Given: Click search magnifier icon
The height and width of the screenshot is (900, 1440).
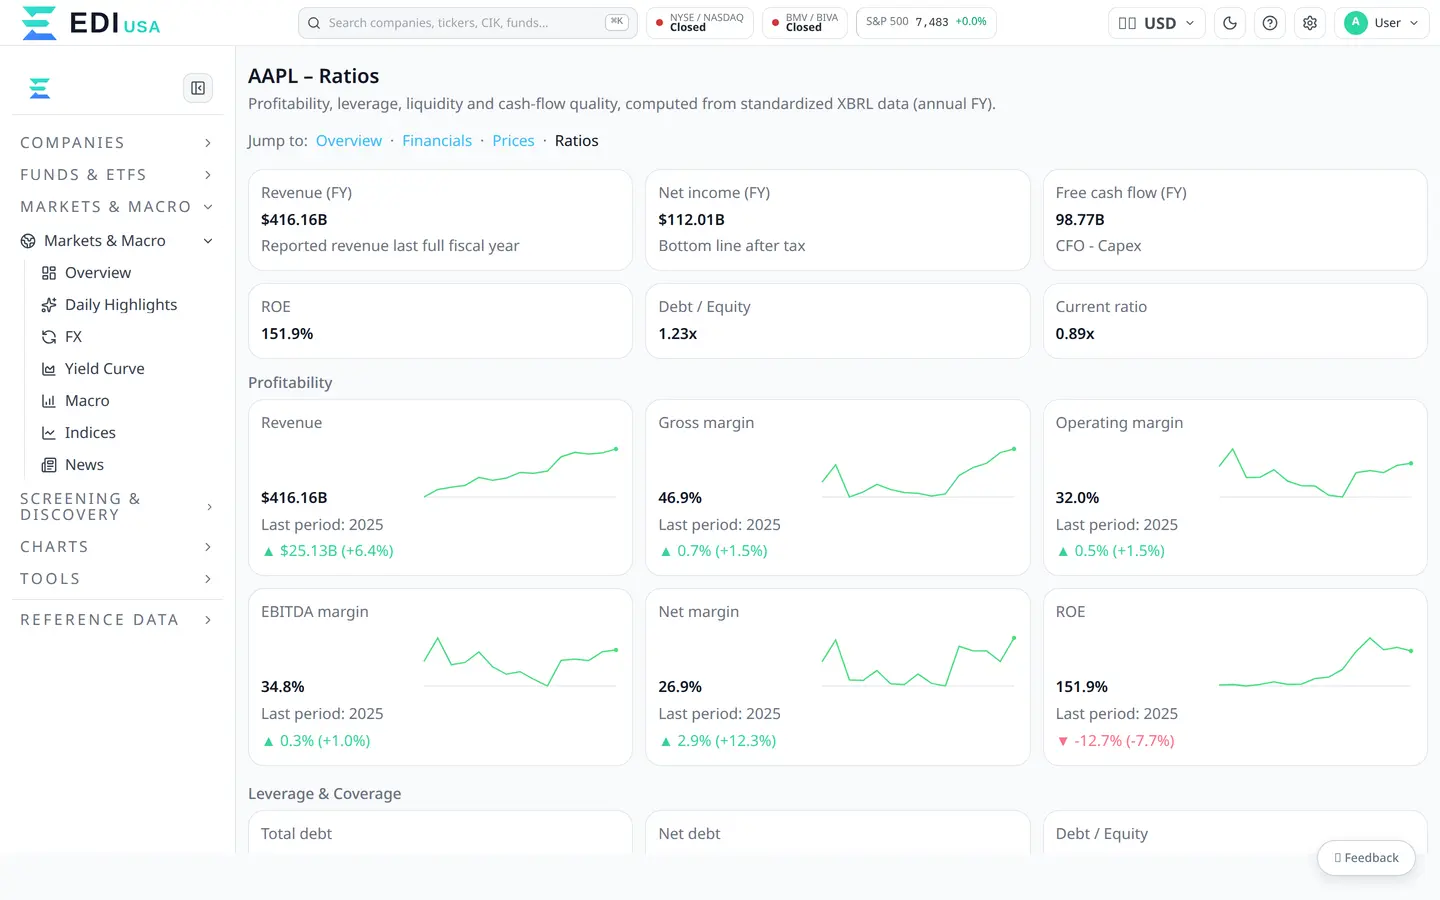Looking at the screenshot, I should click(314, 23).
